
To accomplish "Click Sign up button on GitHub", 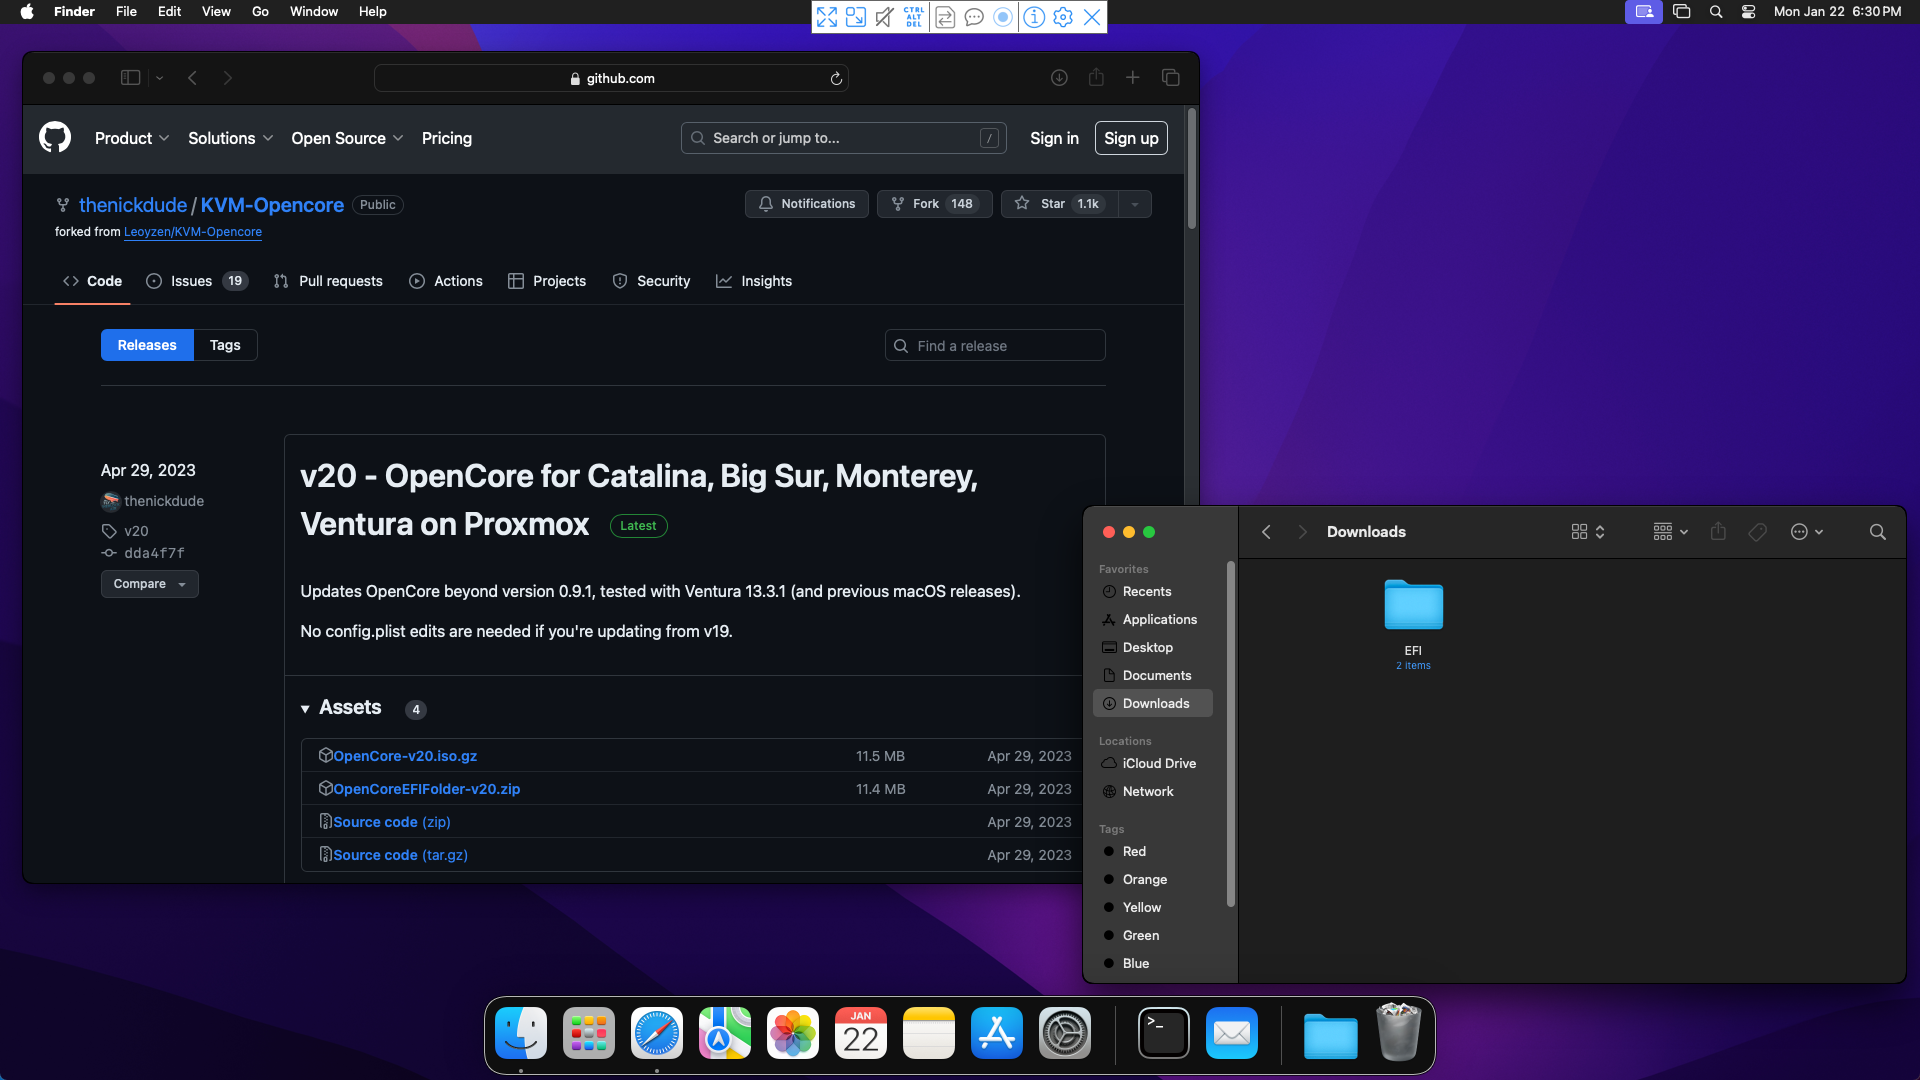I will pyautogui.click(x=1131, y=137).
